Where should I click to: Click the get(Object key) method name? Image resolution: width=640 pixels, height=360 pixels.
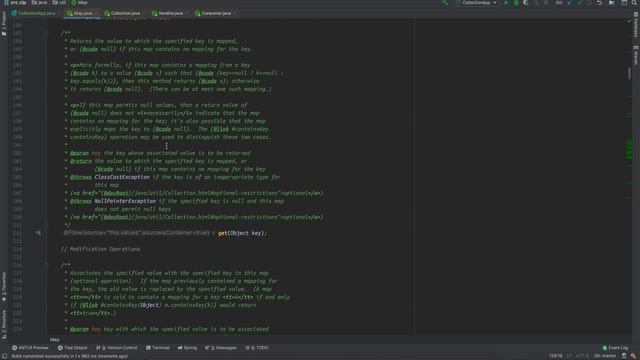tap(222, 233)
